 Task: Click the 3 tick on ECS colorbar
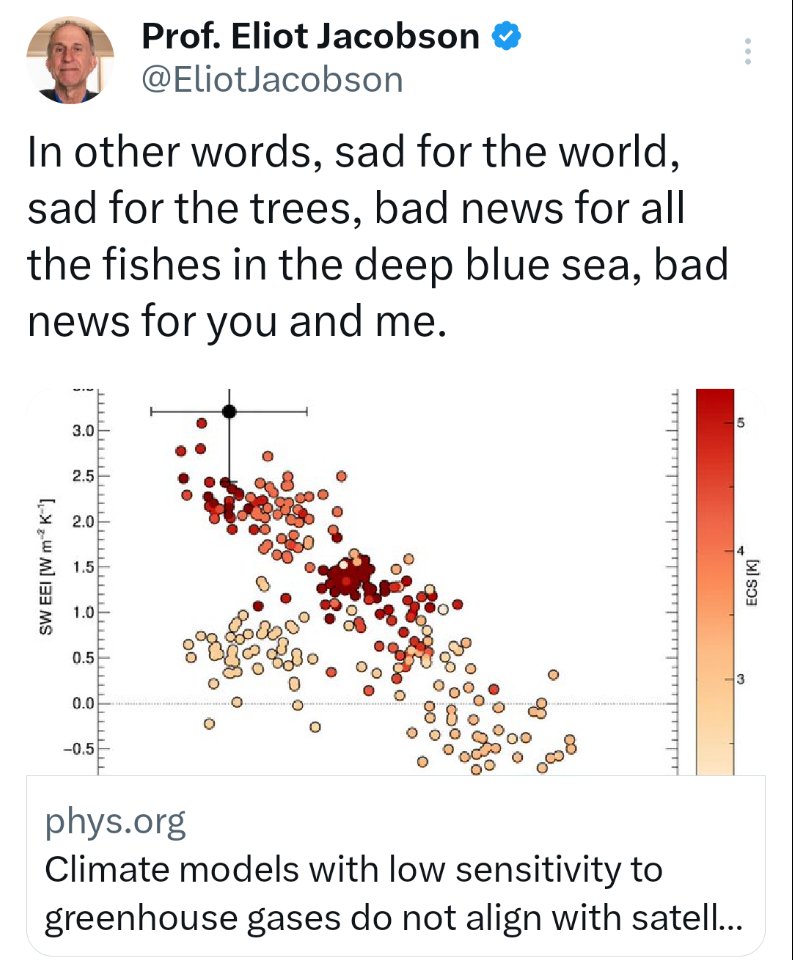(x=741, y=681)
